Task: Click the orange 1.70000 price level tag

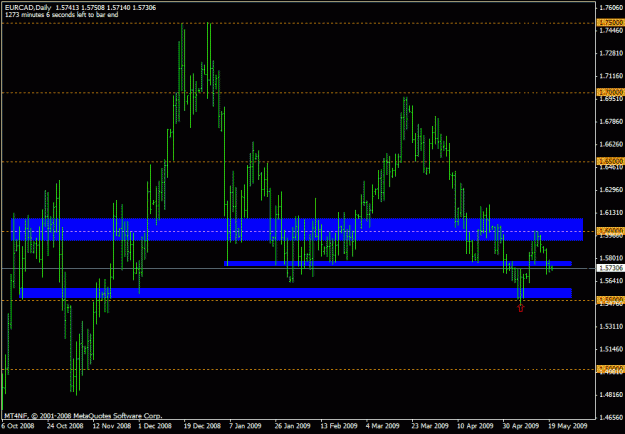Action: (611, 92)
